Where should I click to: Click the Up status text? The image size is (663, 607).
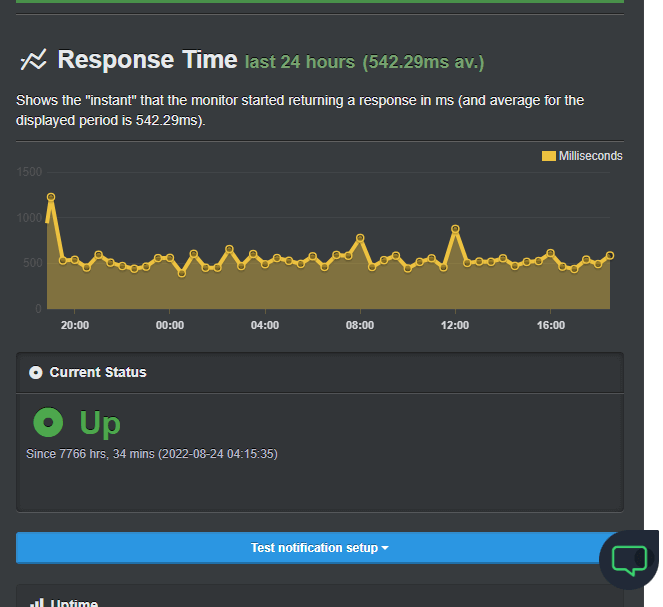[x=100, y=422]
